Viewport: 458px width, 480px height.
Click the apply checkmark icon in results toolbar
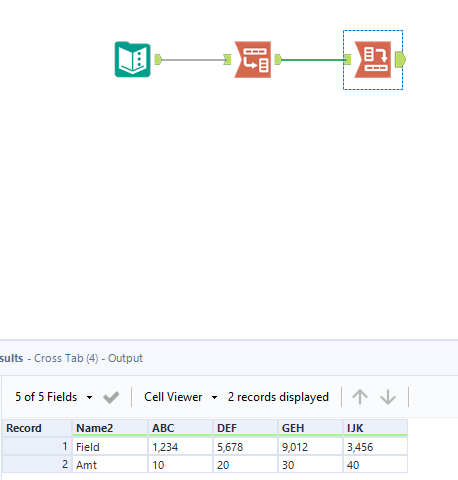(111, 397)
